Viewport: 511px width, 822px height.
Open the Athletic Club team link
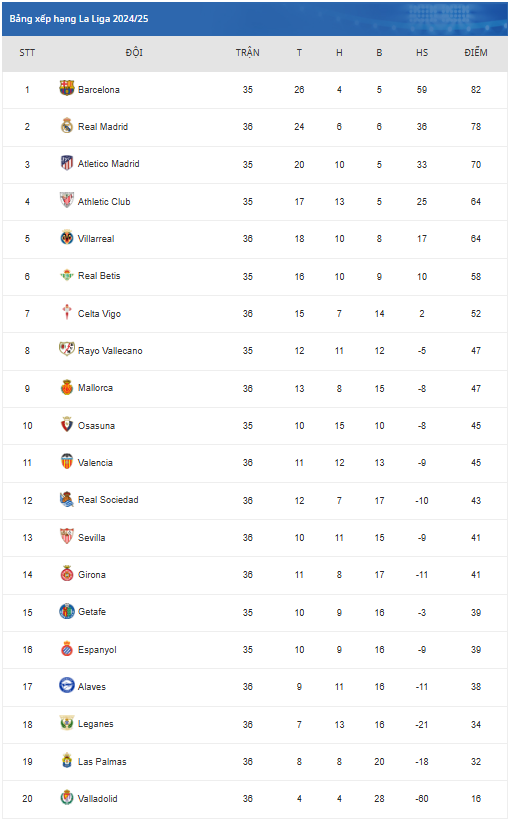coord(104,202)
